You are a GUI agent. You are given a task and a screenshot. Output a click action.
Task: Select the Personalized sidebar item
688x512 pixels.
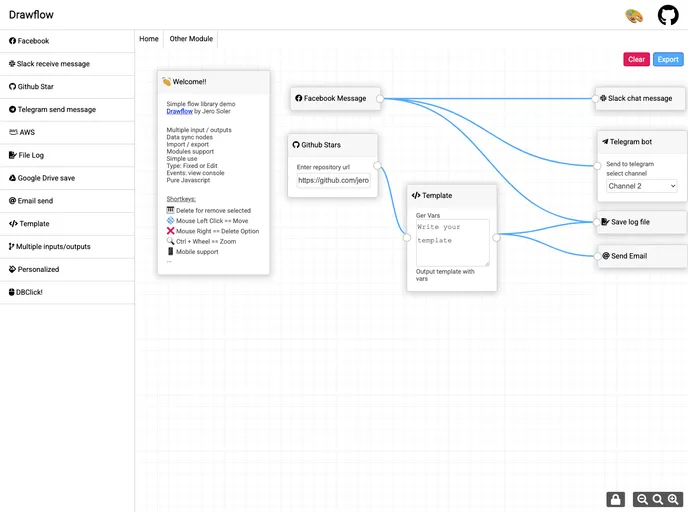click(x=67, y=269)
